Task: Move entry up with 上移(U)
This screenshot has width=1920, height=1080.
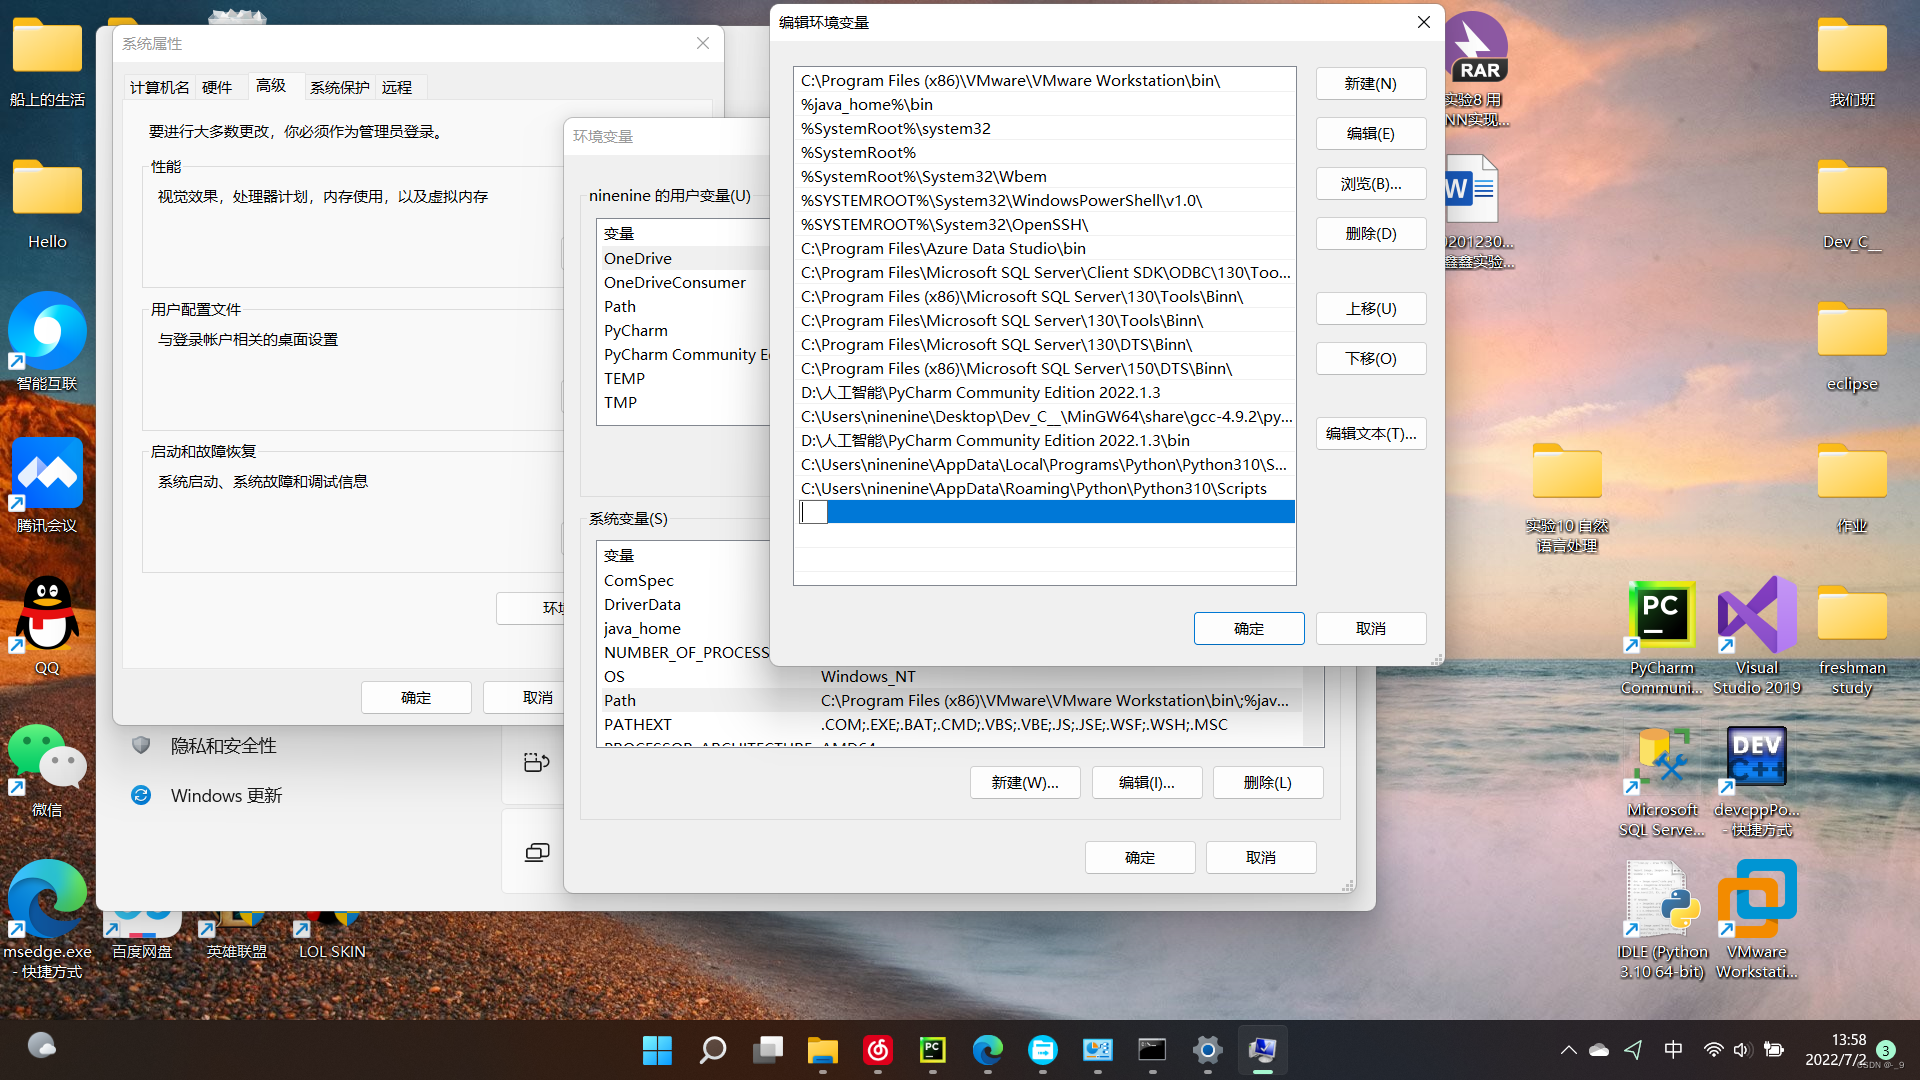Action: 1370,309
